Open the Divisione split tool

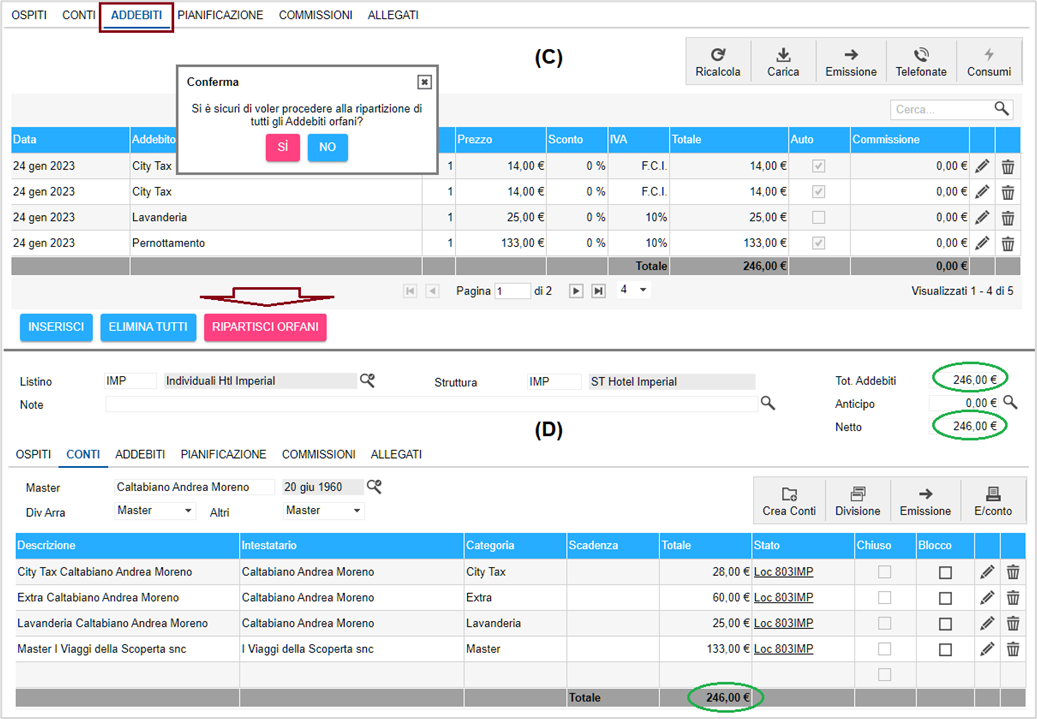coord(857,500)
